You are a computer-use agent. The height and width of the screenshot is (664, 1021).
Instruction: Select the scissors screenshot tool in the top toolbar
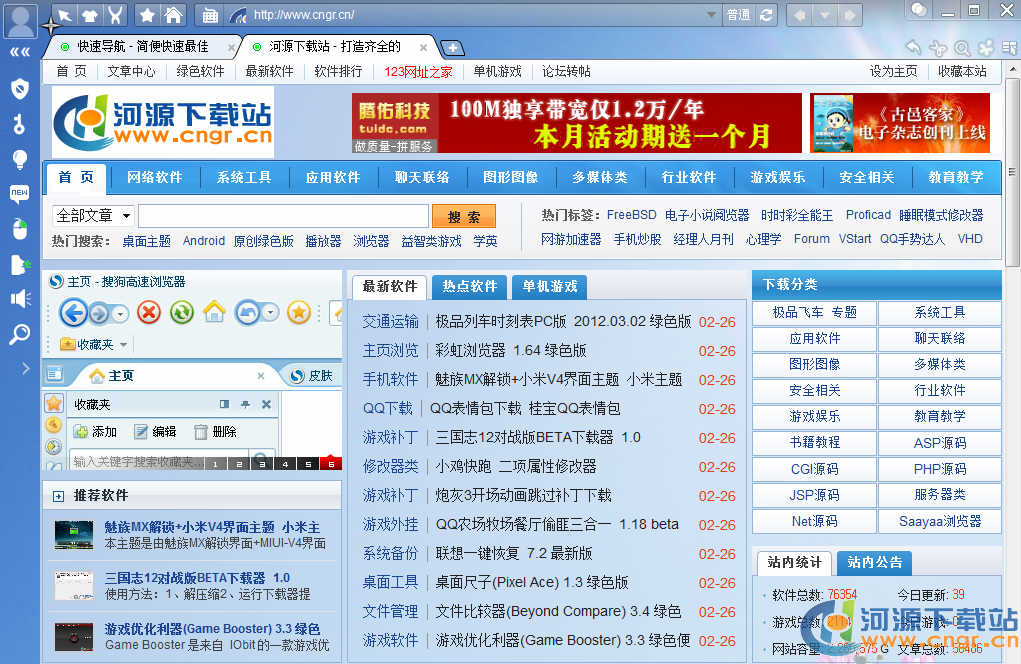[x=116, y=15]
